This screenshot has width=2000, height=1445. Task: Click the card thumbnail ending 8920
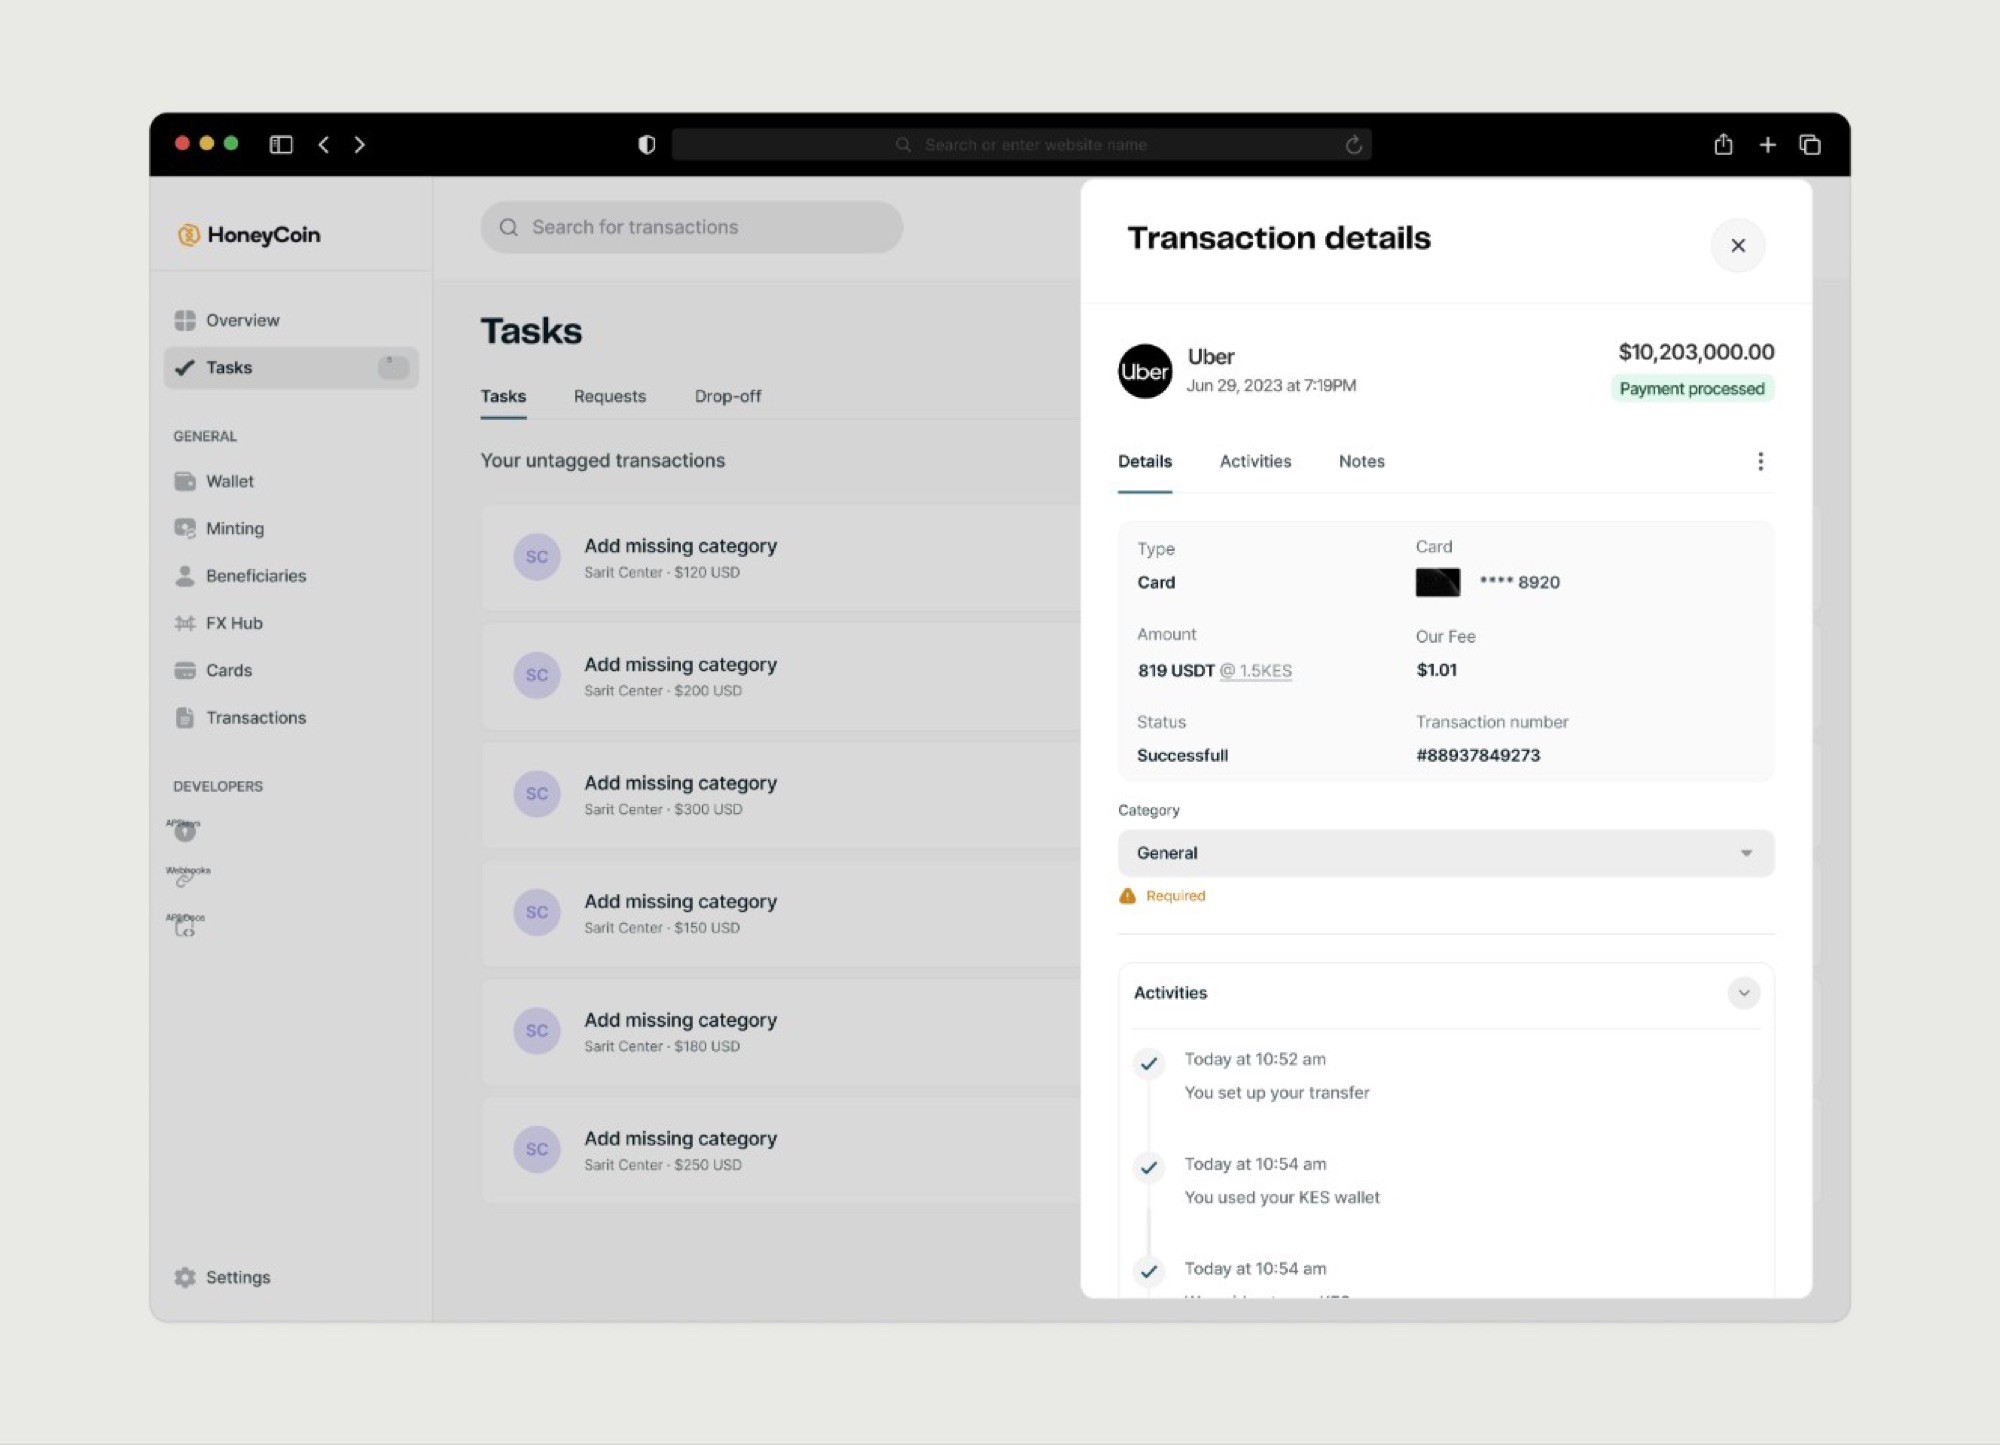pos(1438,582)
